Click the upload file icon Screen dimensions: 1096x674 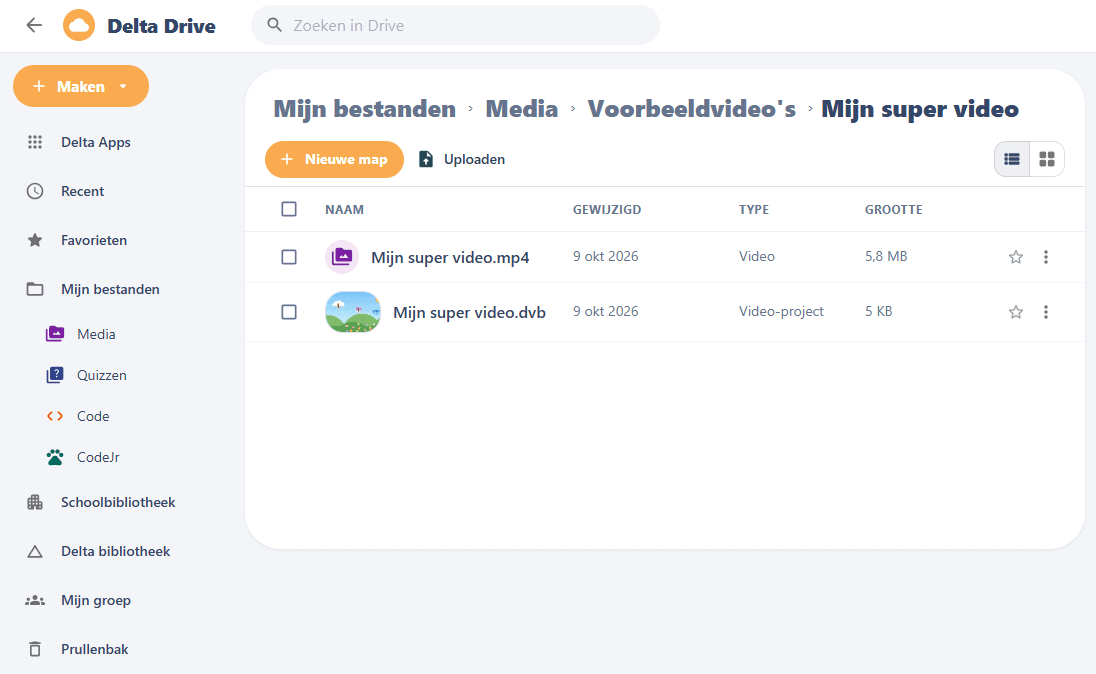tap(426, 159)
